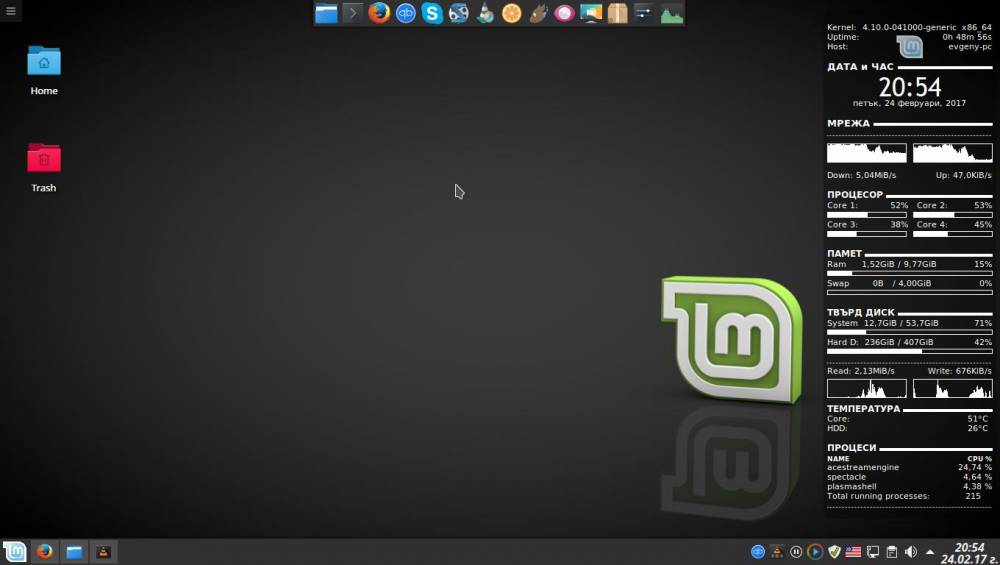The image size is (1000, 565).
Task: Open the green graph system monitor icon
Action: click(672, 13)
